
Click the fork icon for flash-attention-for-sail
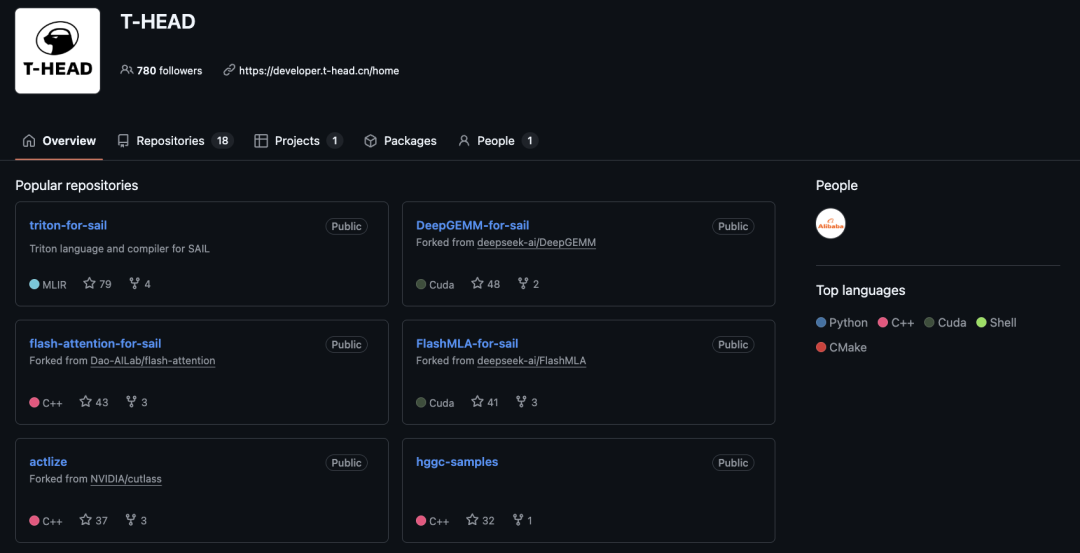click(131, 401)
